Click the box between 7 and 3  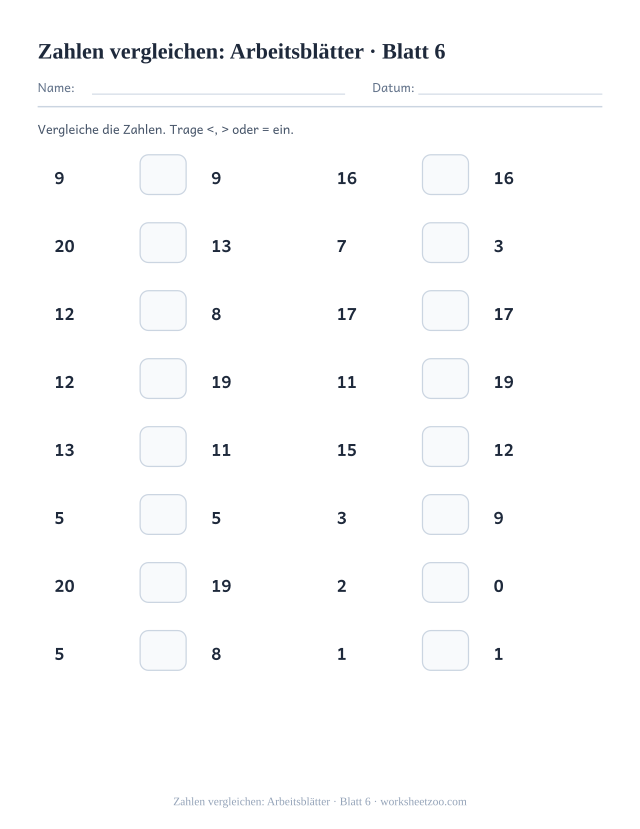[445, 243]
